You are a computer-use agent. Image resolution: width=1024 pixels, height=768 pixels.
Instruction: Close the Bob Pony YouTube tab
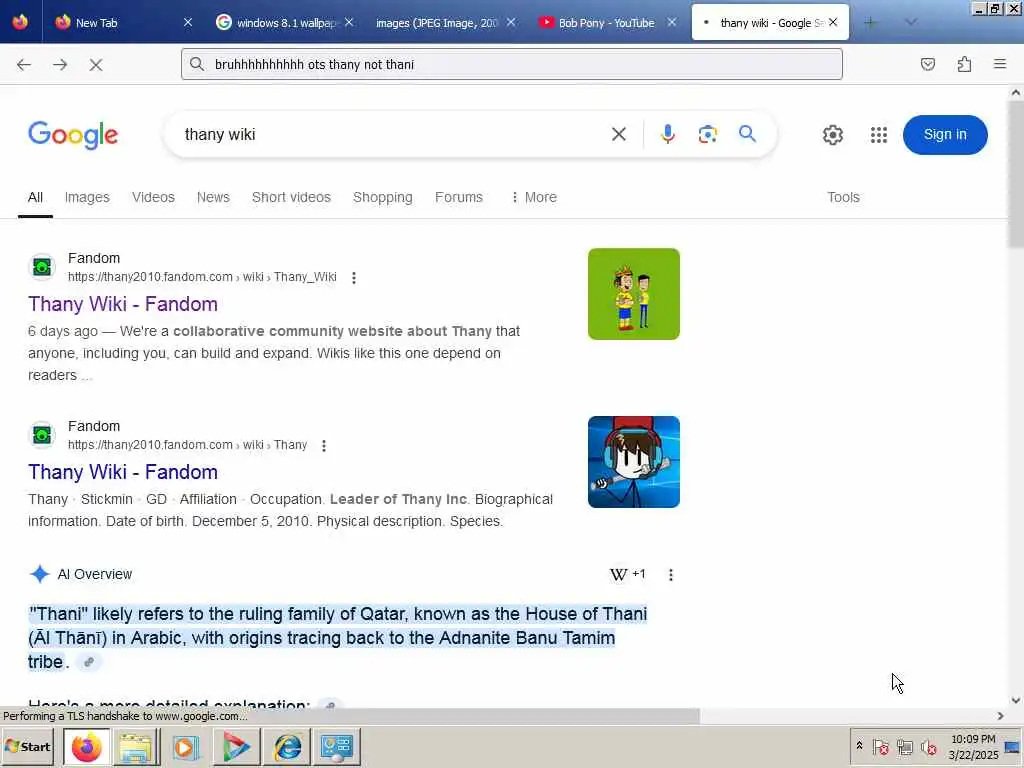(671, 22)
